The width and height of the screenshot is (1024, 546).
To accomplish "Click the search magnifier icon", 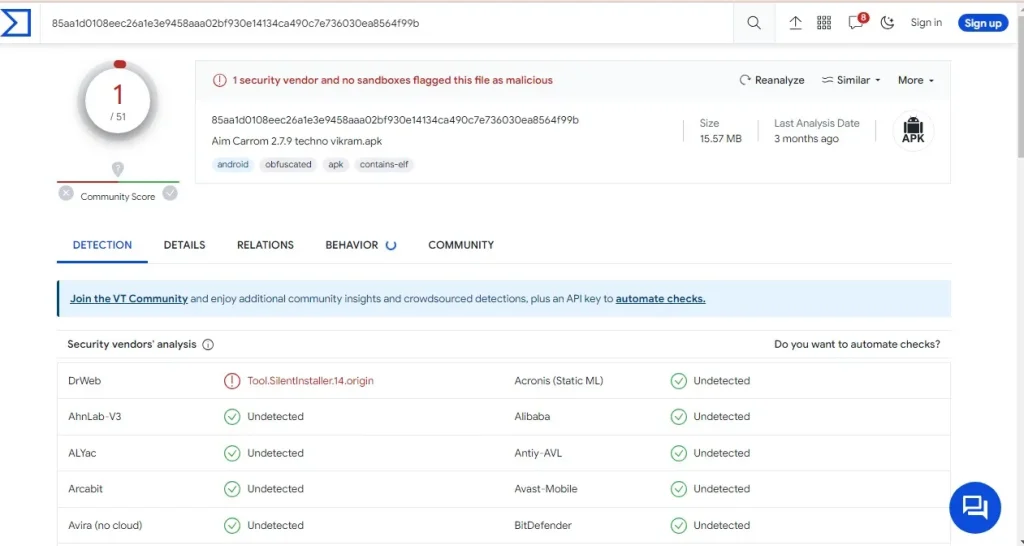I will (x=754, y=23).
